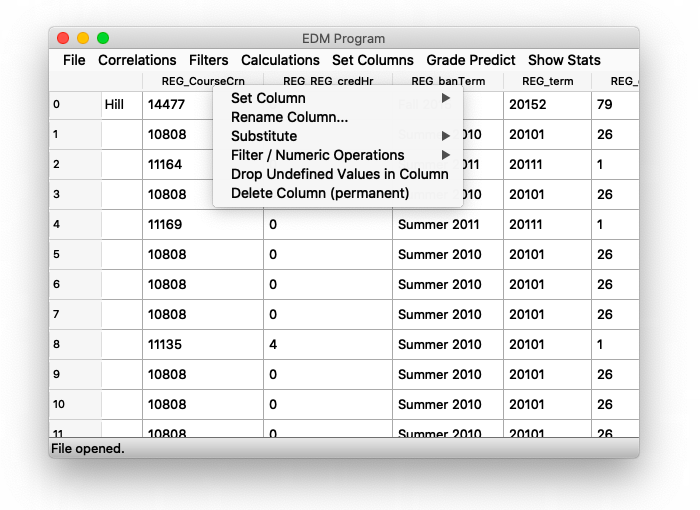Open the Set Columns menu
This screenshot has height=510, width=700.
click(372, 60)
